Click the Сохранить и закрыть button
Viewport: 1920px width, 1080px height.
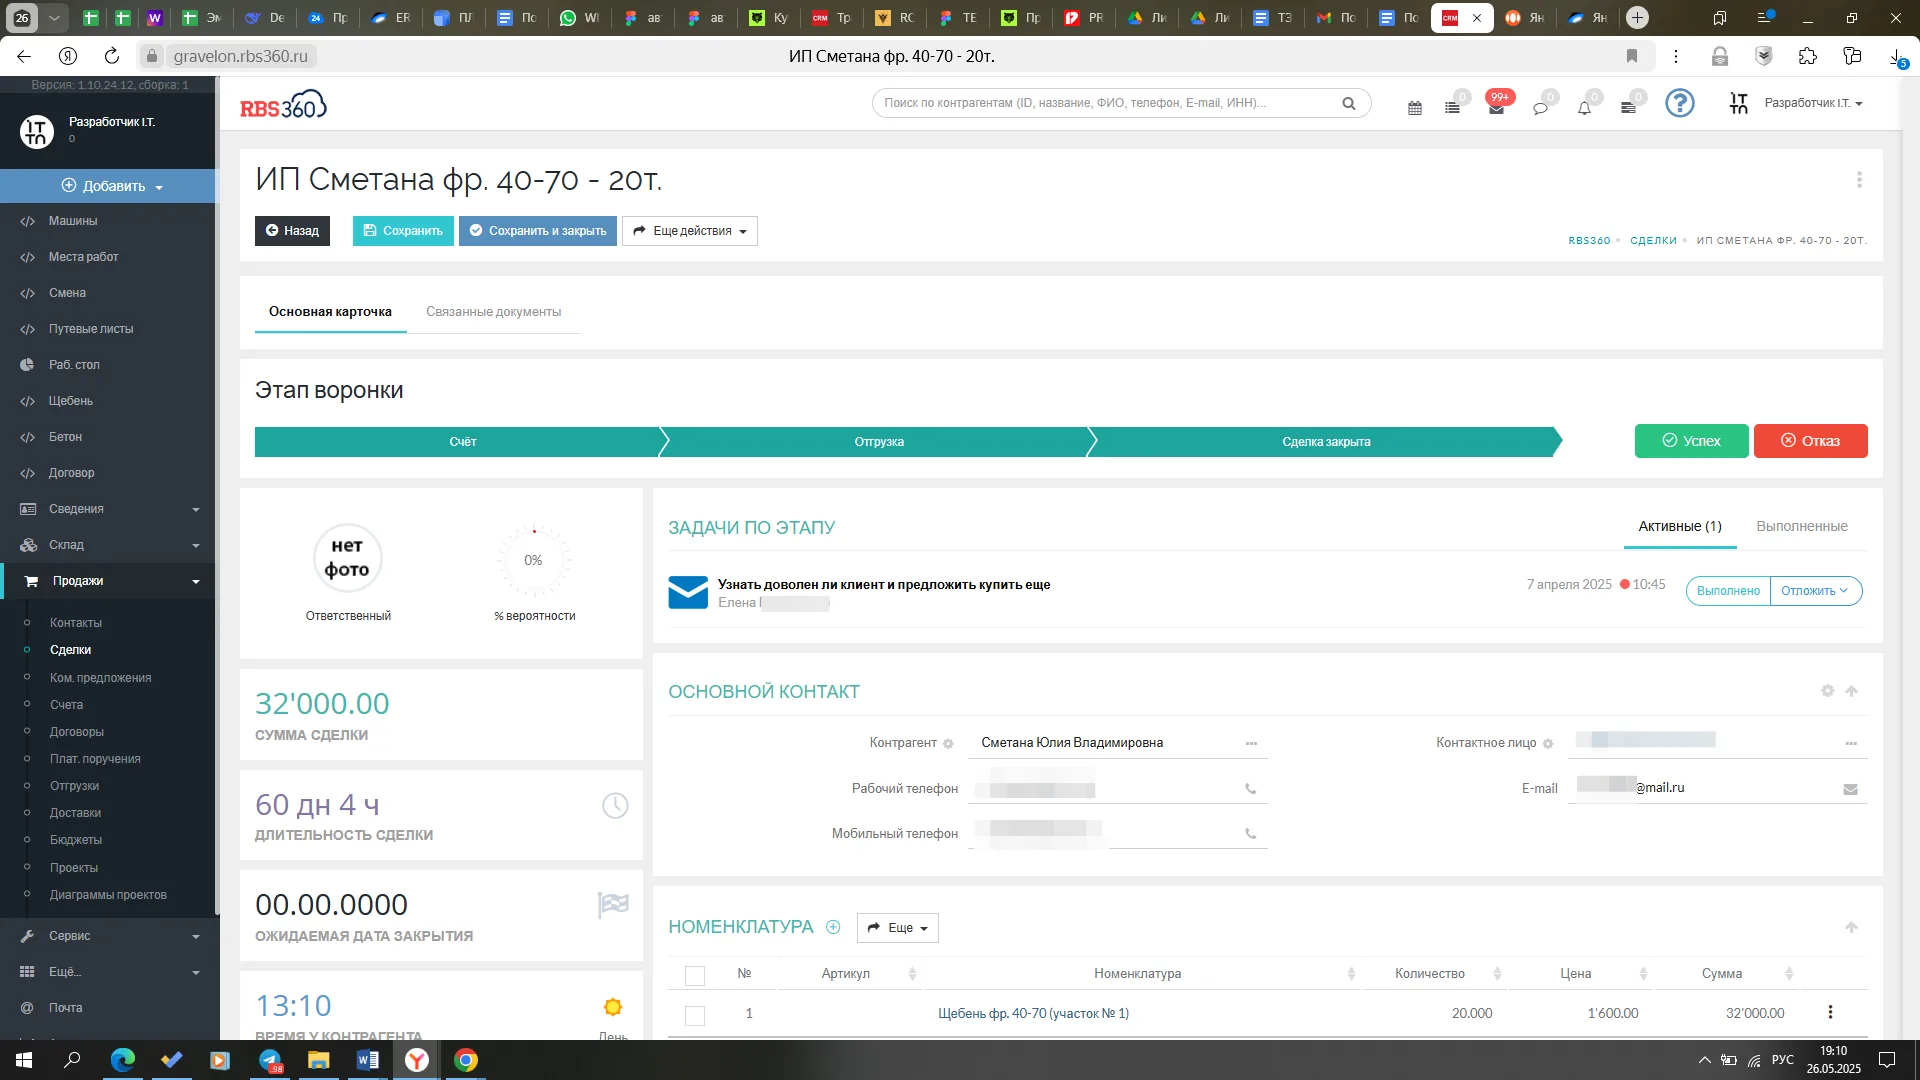point(538,231)
